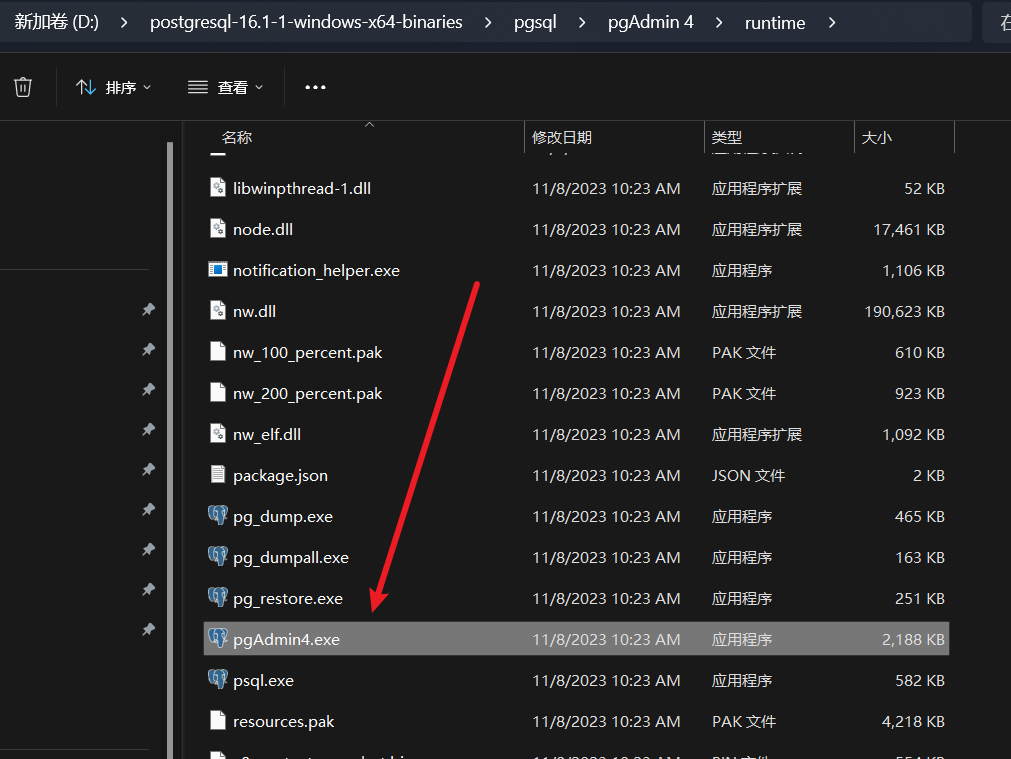Click the pg_restore.exe elephant icon

[216, 598]
